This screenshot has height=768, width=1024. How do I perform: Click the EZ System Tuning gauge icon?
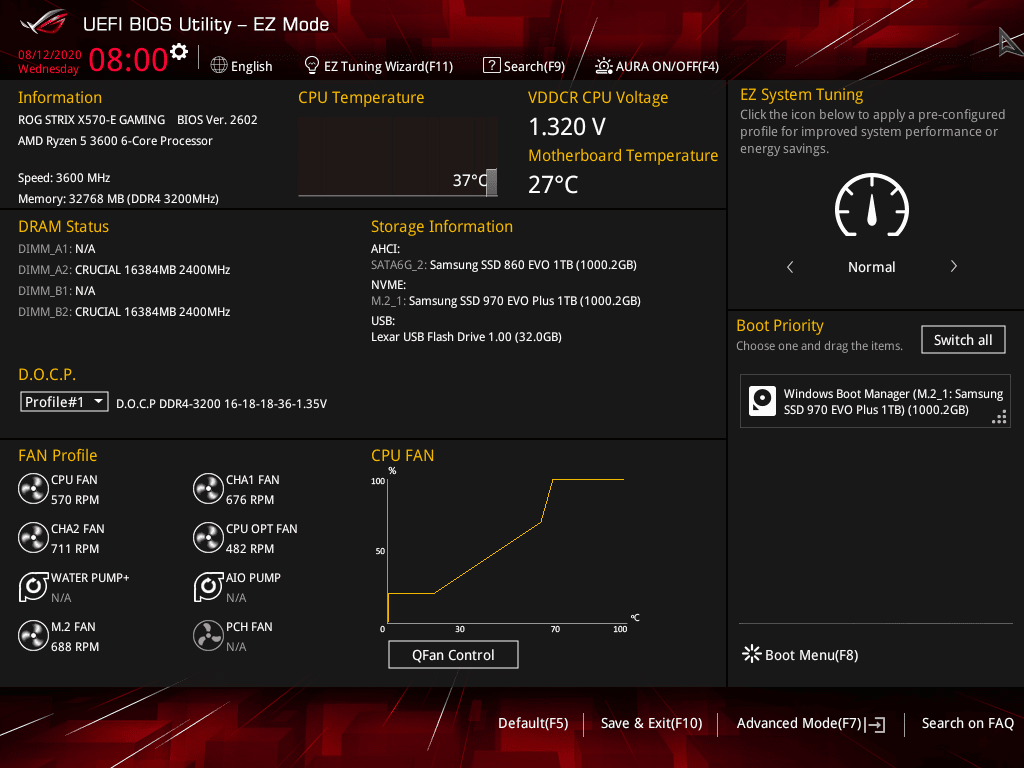point(872,205)
